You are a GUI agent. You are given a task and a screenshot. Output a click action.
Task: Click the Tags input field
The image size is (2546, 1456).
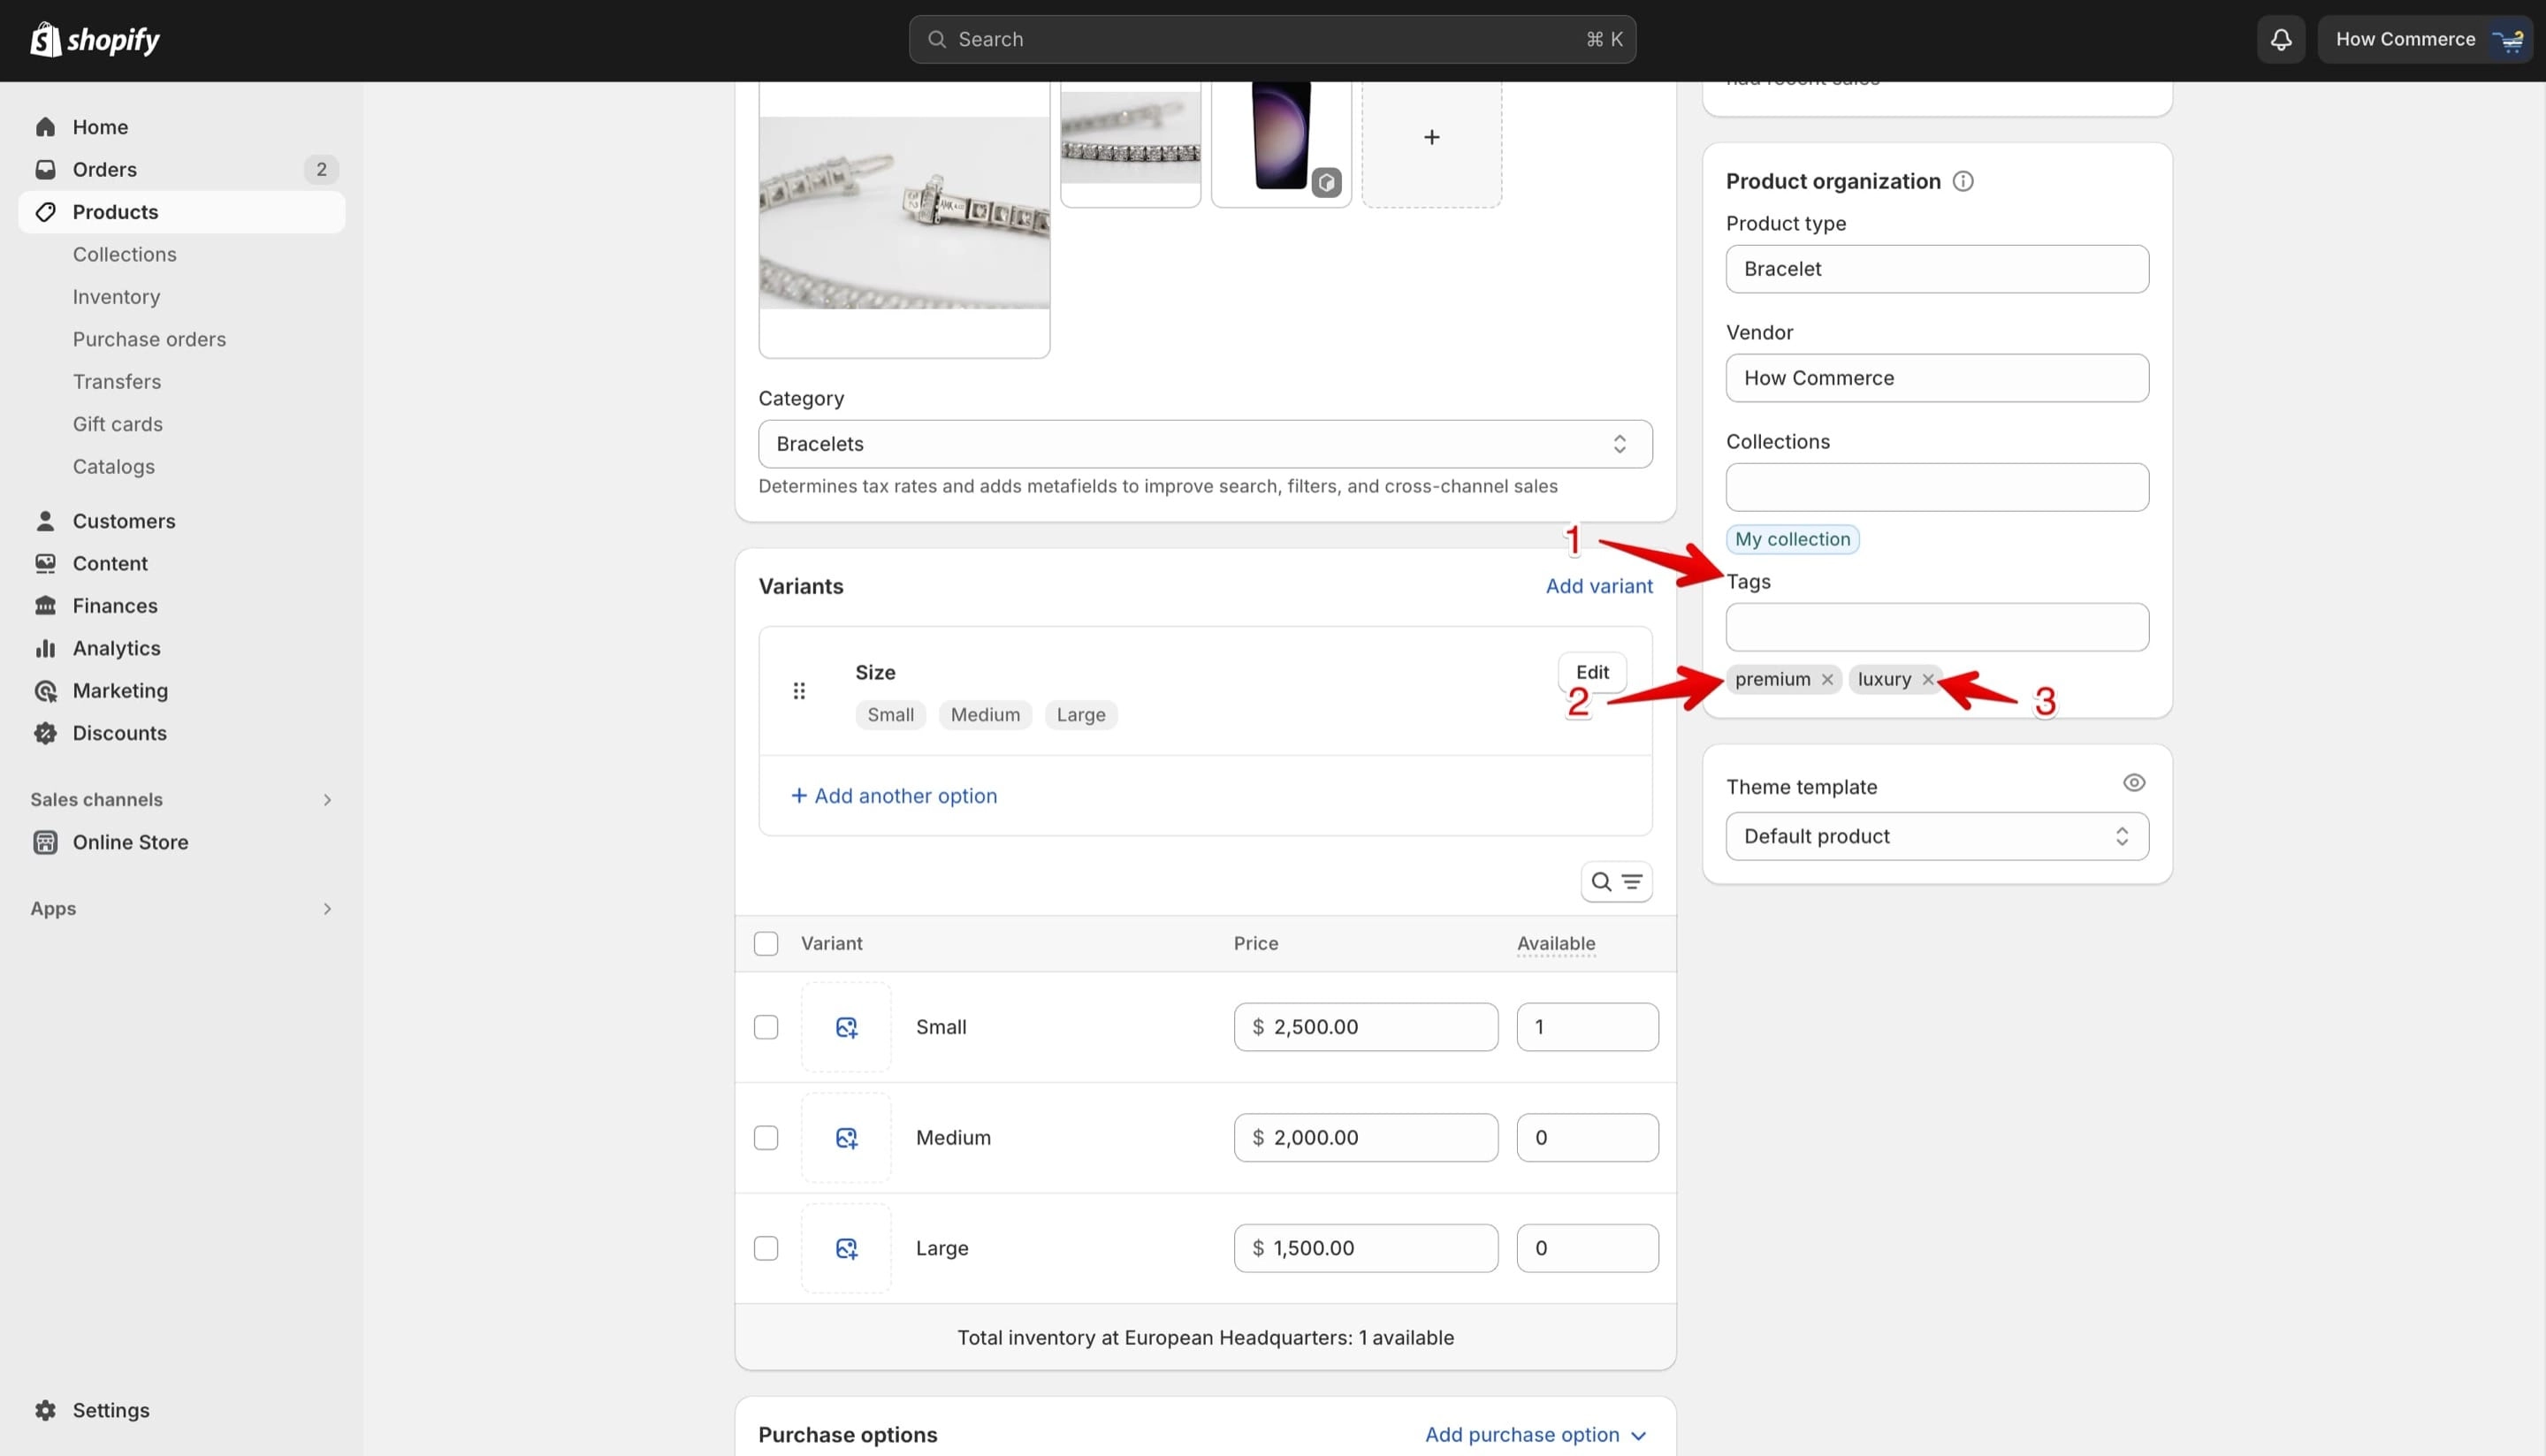(1937, 627)
